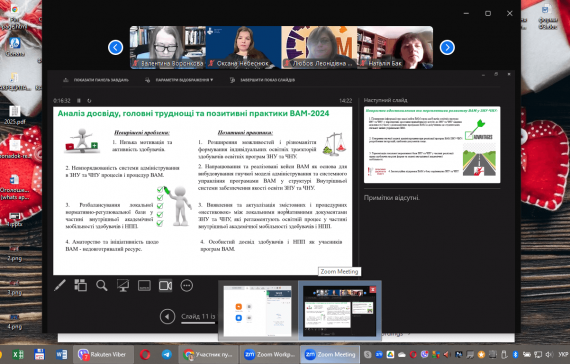This screenshot has height=364, width=570.
Task: Open the calendar app icon in taskbar
Action: pyautogui.click(x=39, y=354)
